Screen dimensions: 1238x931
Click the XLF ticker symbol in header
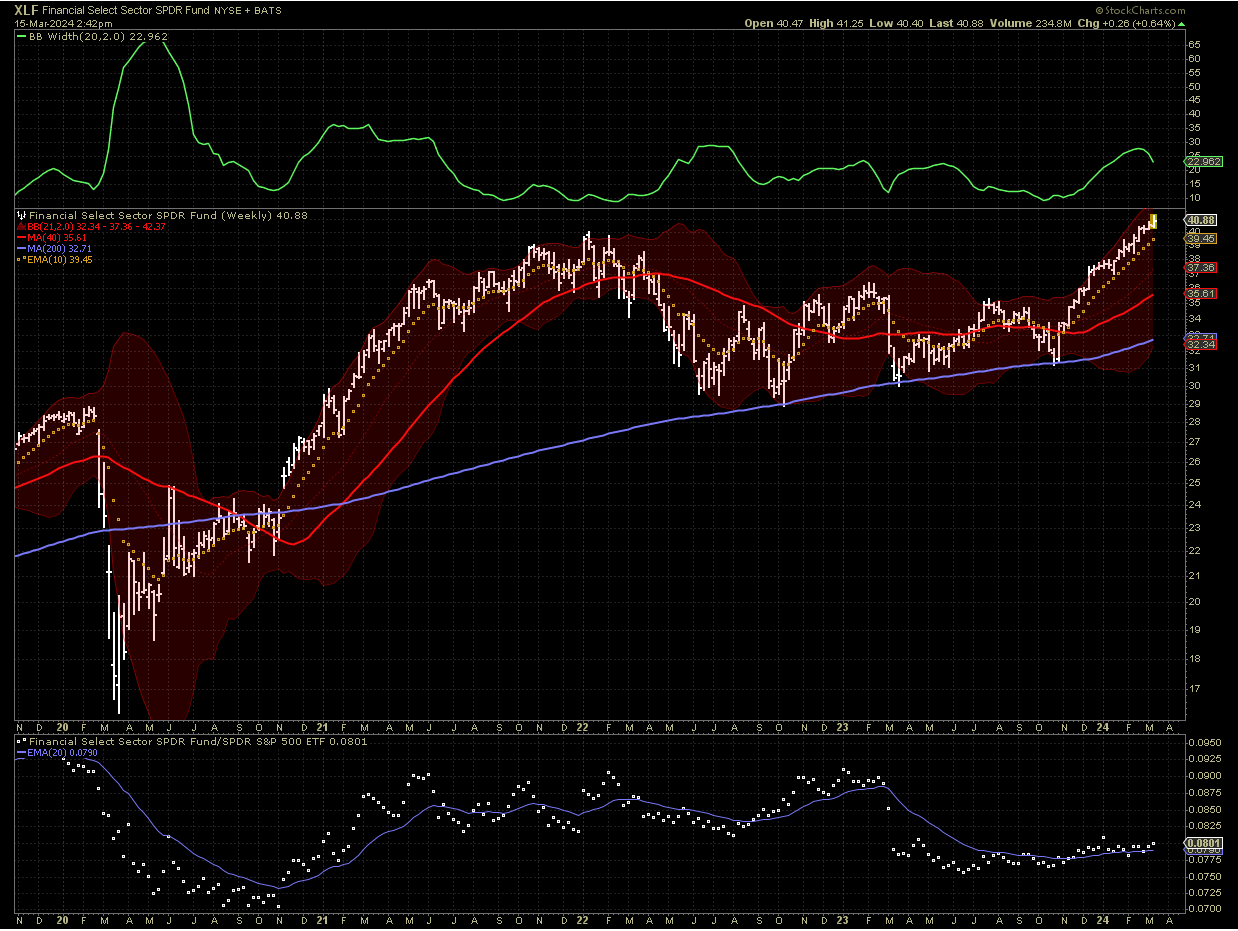click(26, 9)
